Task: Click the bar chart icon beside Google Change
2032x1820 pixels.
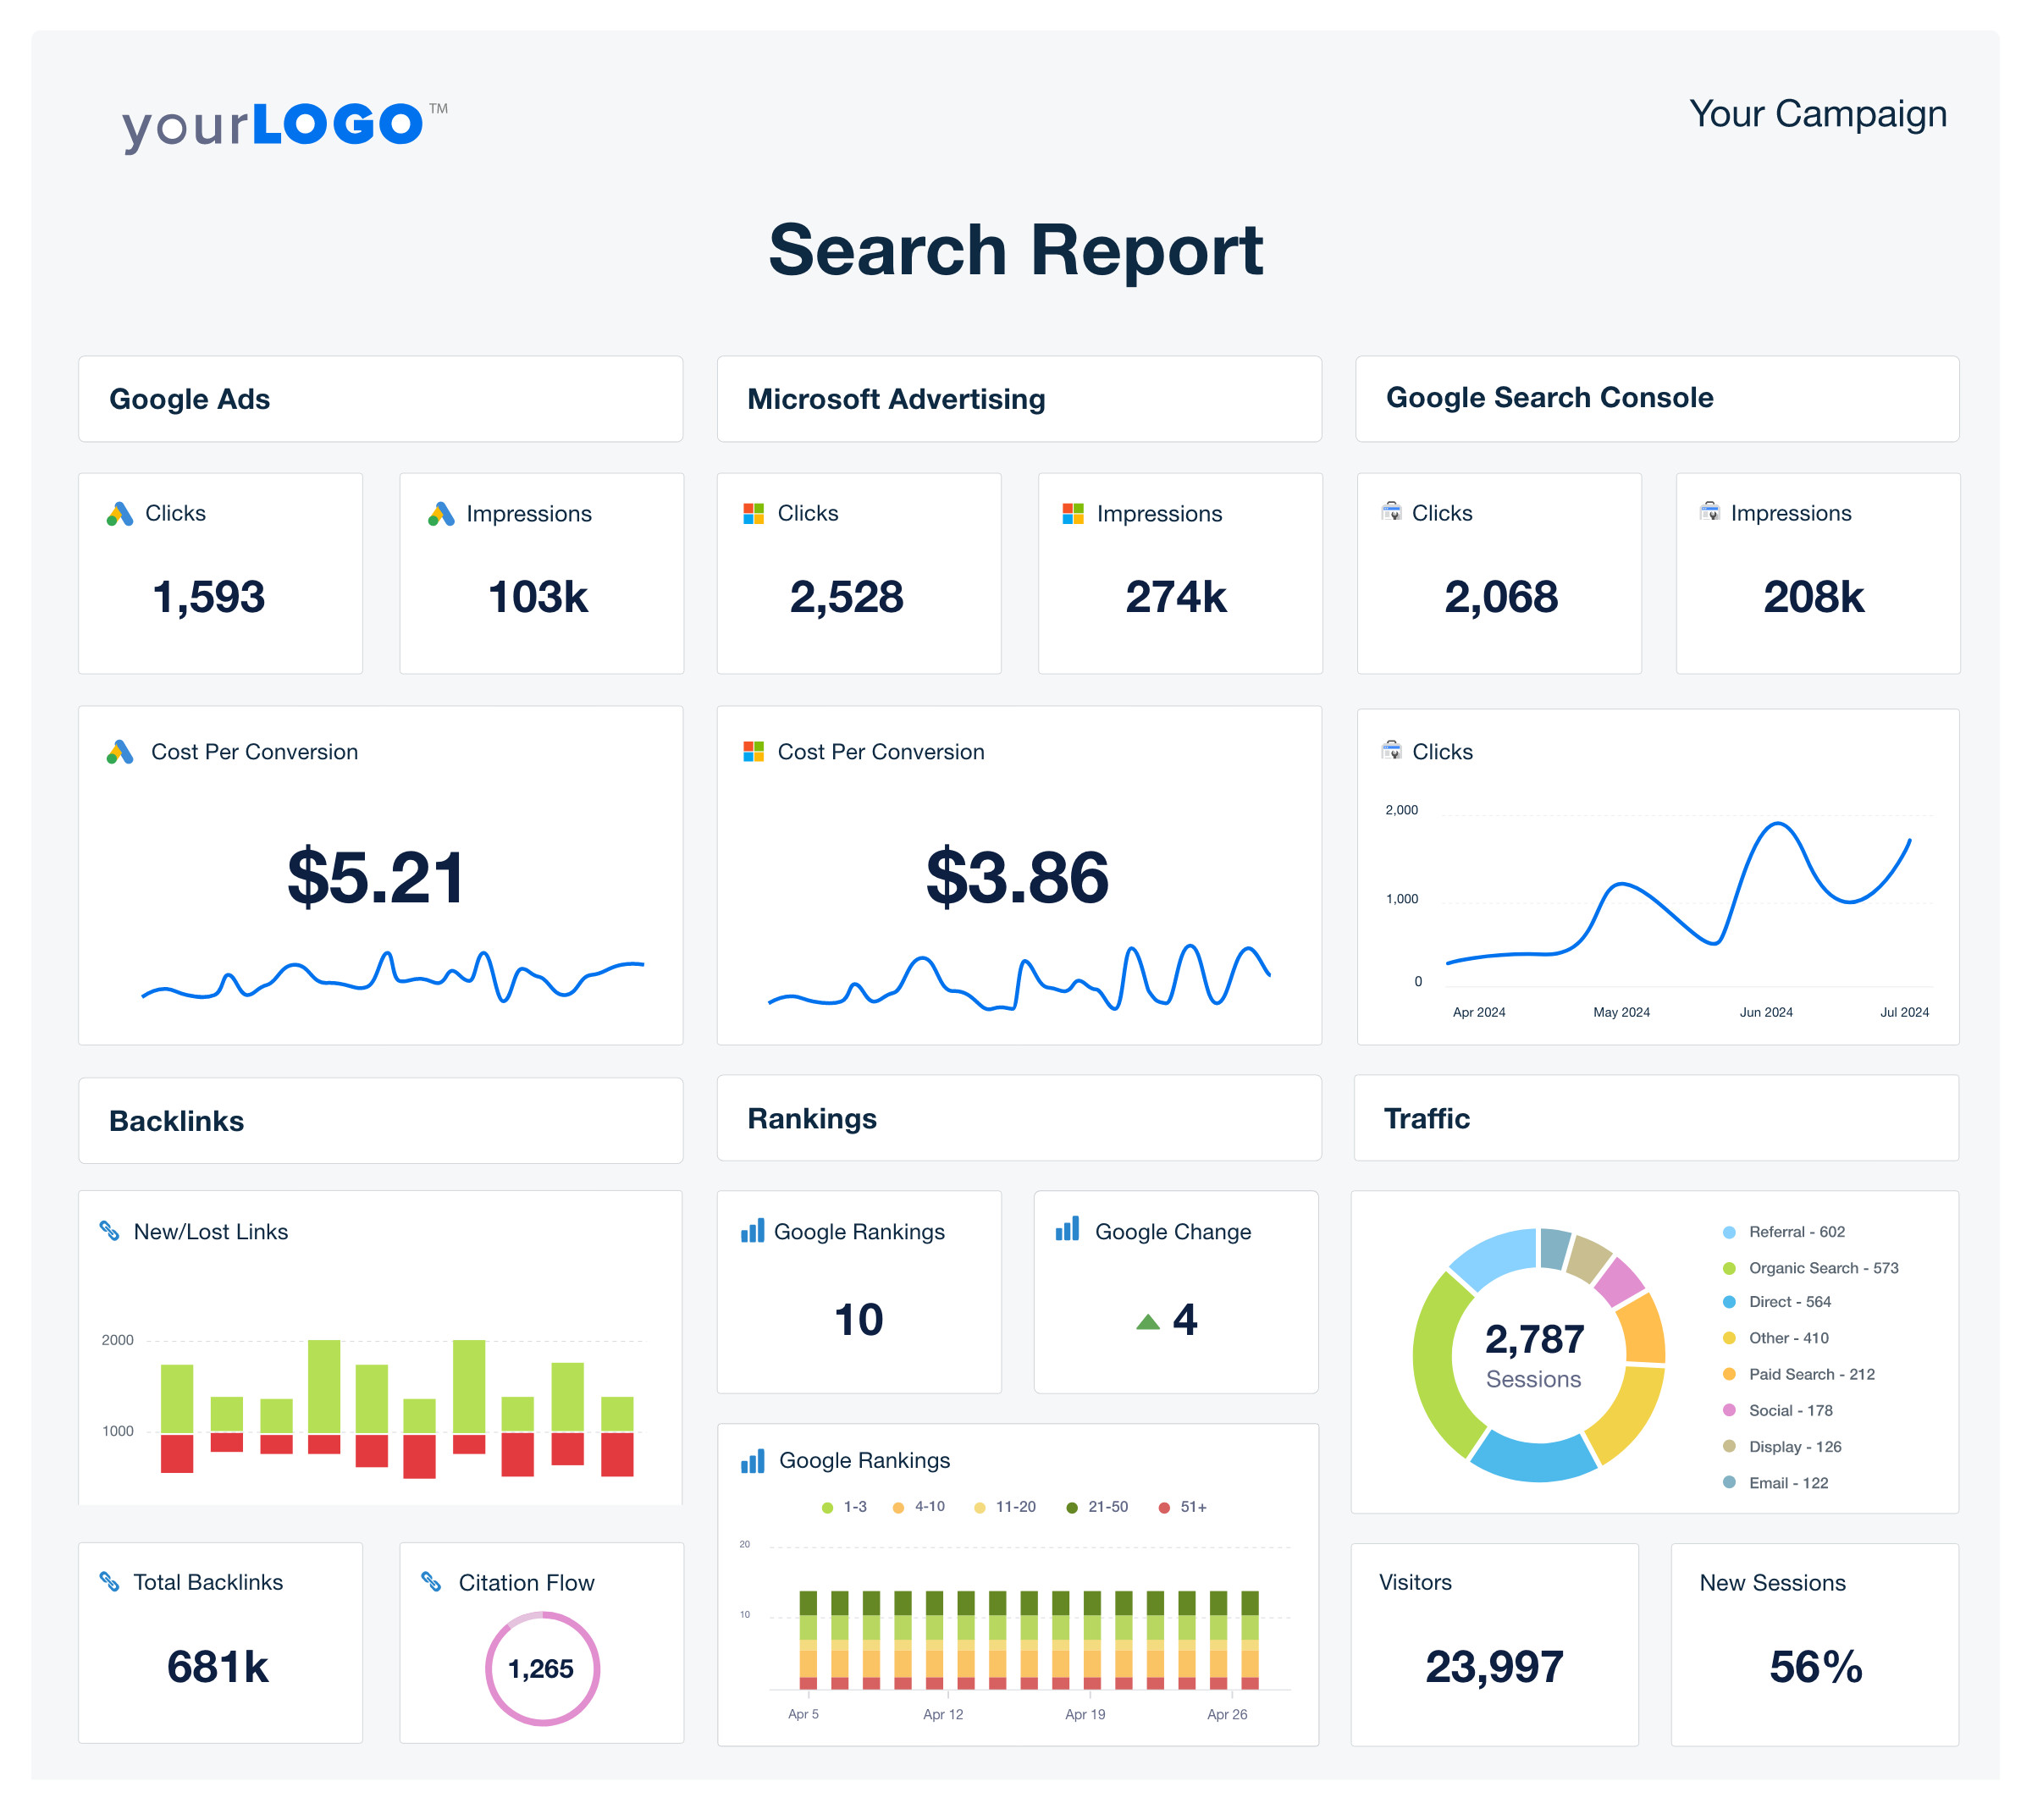Action: 1068,1230
